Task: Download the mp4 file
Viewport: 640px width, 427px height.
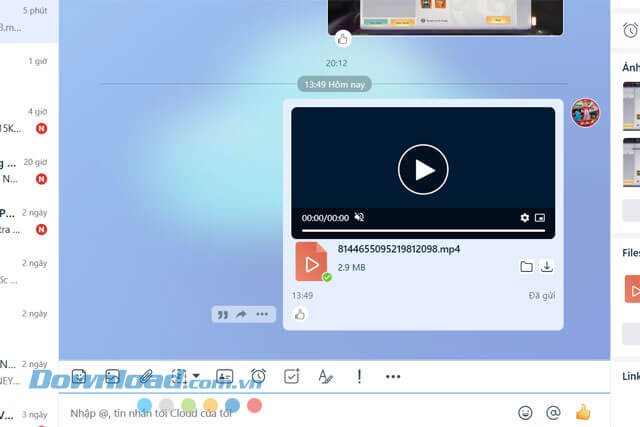Action: pos(547,267)
